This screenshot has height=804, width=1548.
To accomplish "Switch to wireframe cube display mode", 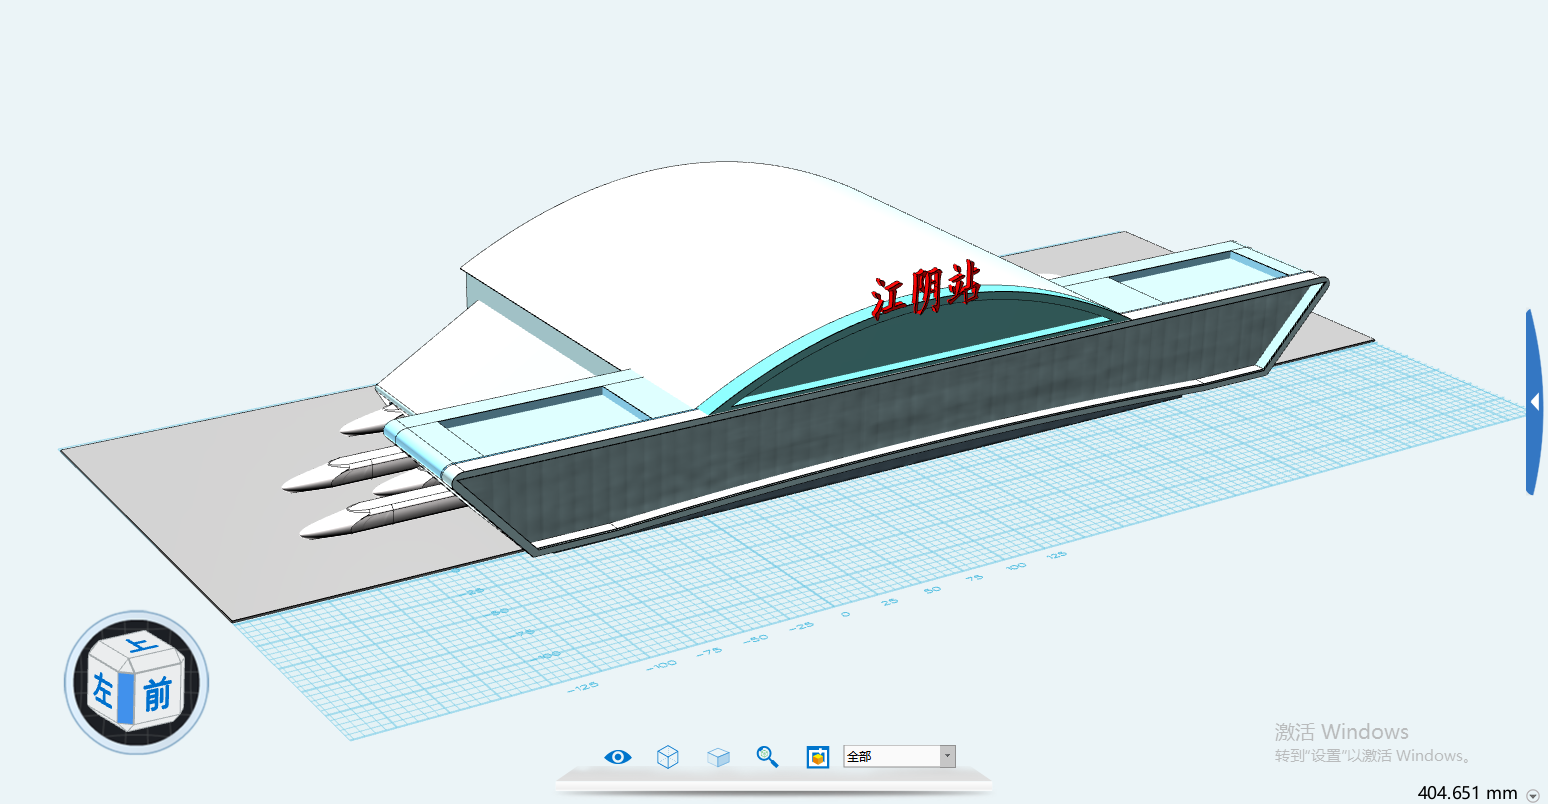I will [x=668, y=757].
